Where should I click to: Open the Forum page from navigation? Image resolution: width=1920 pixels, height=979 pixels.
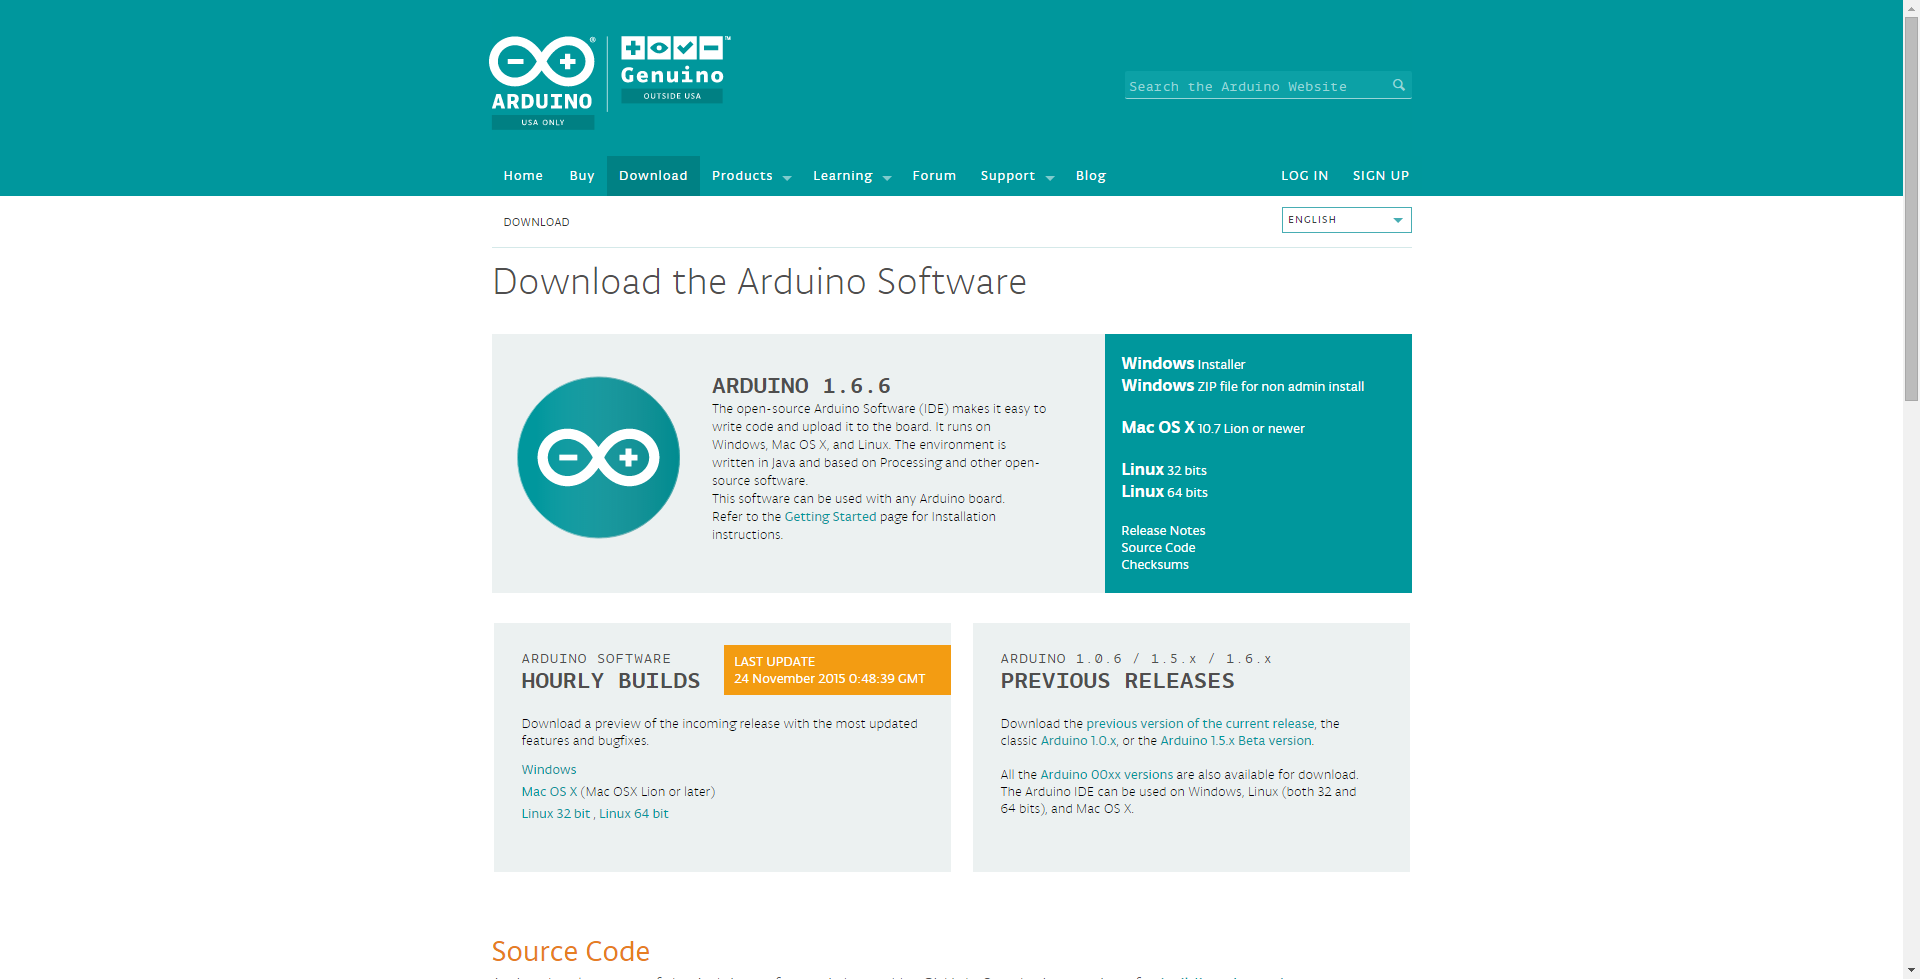click(934, 176)
